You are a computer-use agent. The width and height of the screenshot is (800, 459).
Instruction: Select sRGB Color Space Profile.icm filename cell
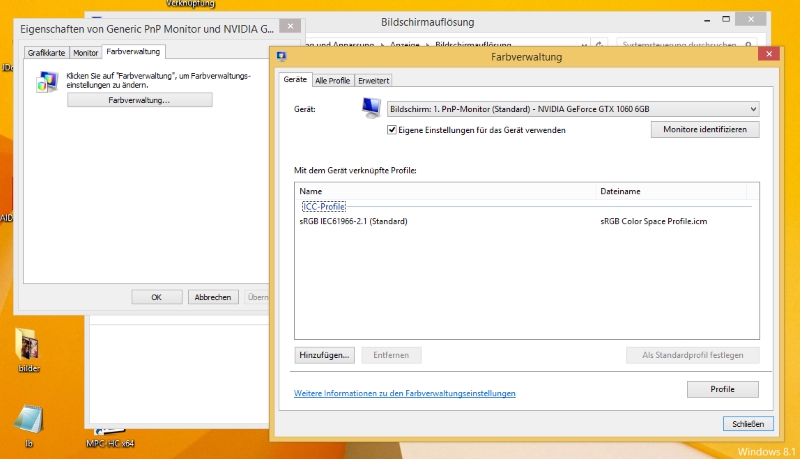pos(654,221)
